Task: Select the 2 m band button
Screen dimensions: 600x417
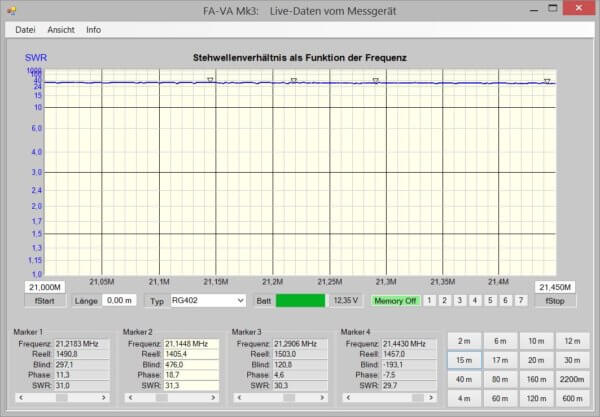Action: [464, 341]
